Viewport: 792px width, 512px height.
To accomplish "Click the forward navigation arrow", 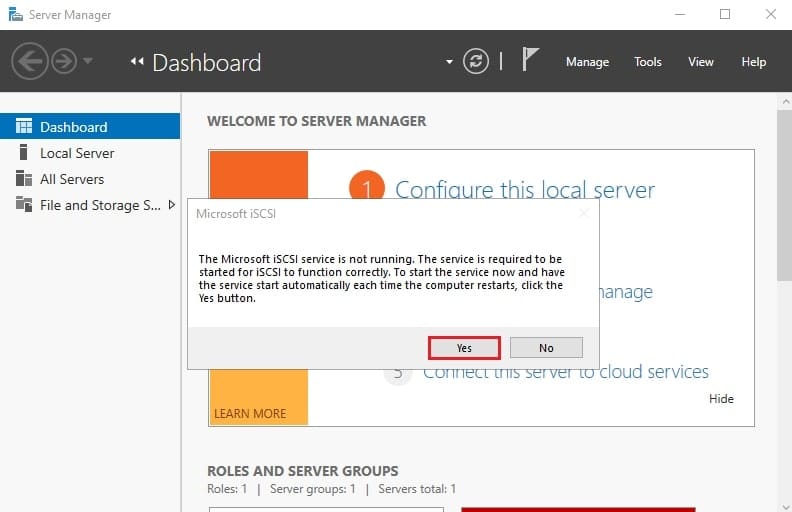I will 64,61.
